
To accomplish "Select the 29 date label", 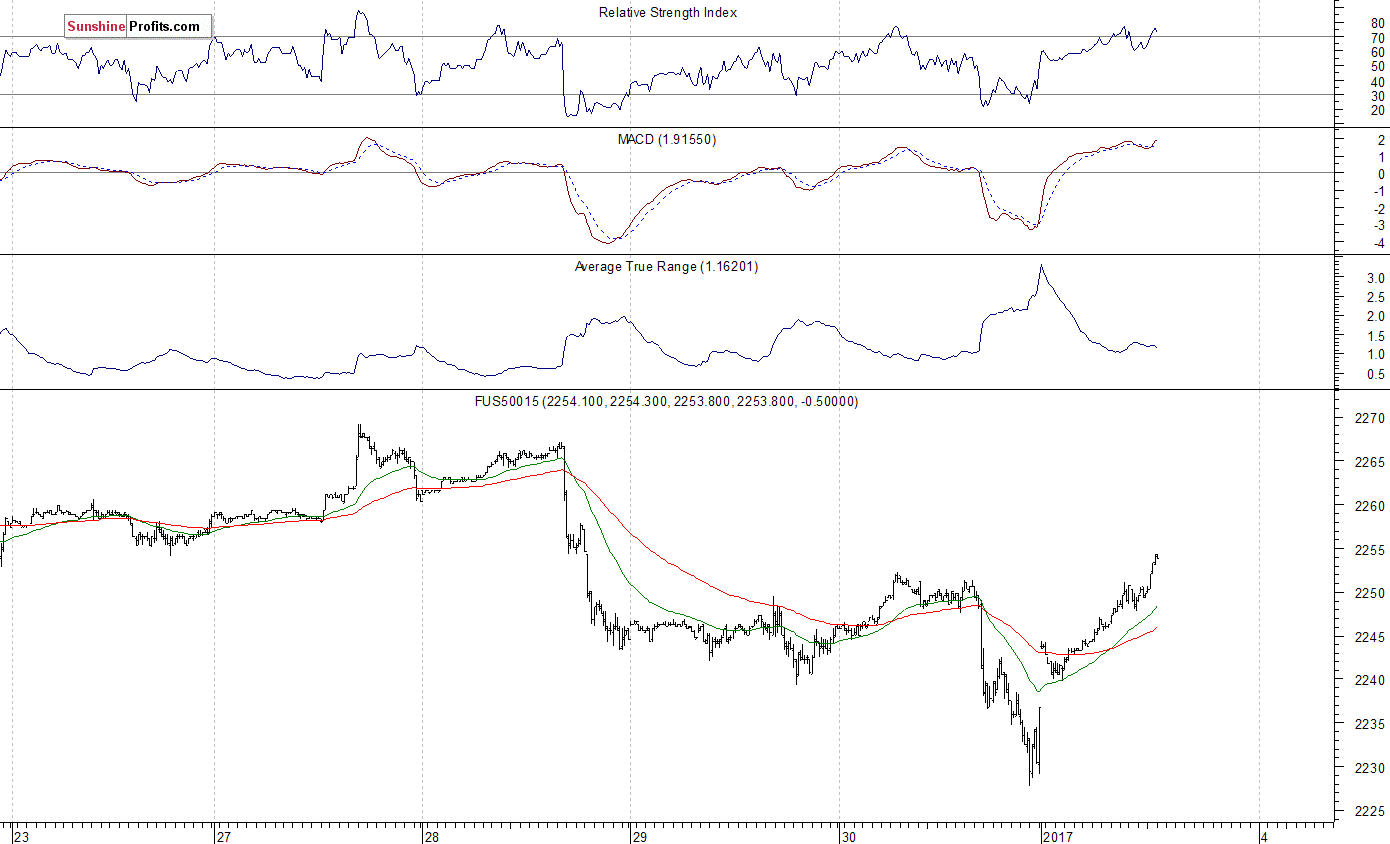I will (640, 836).
